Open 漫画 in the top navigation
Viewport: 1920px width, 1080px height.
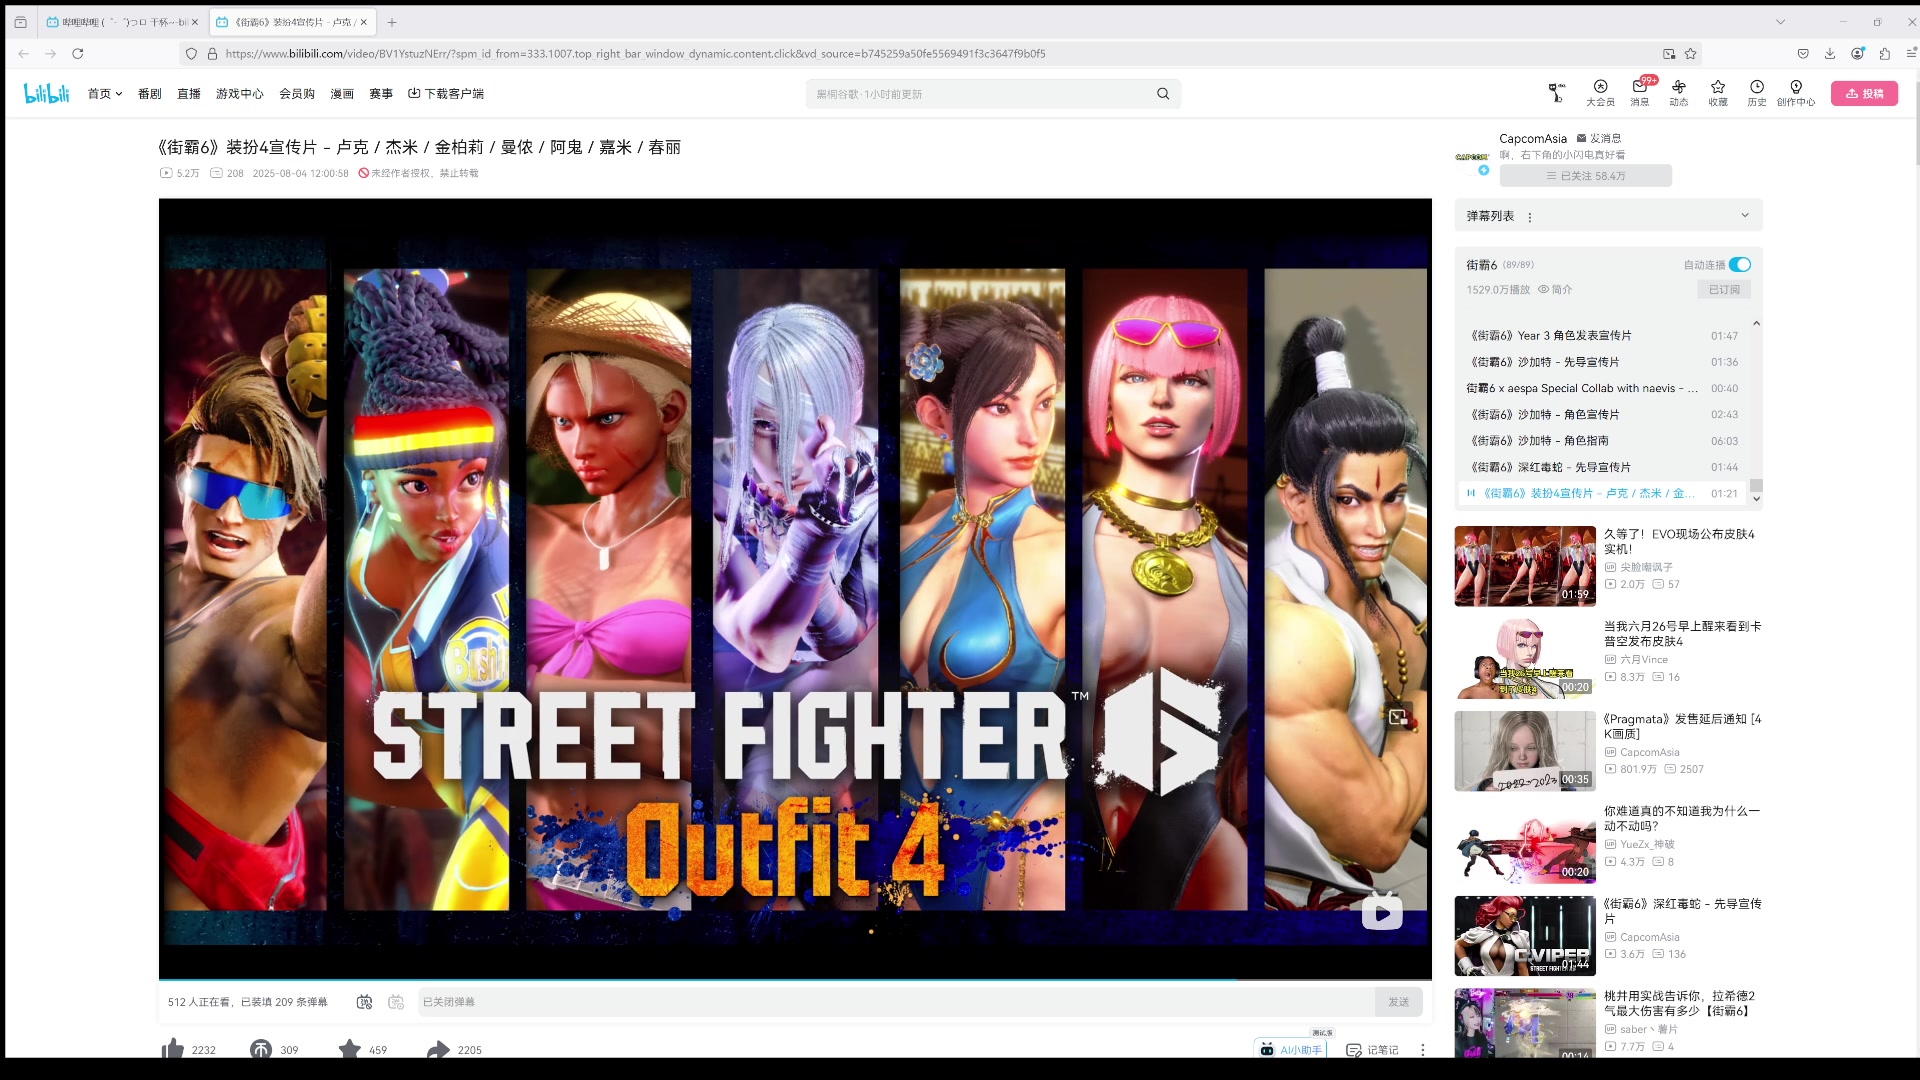(342, 93)
